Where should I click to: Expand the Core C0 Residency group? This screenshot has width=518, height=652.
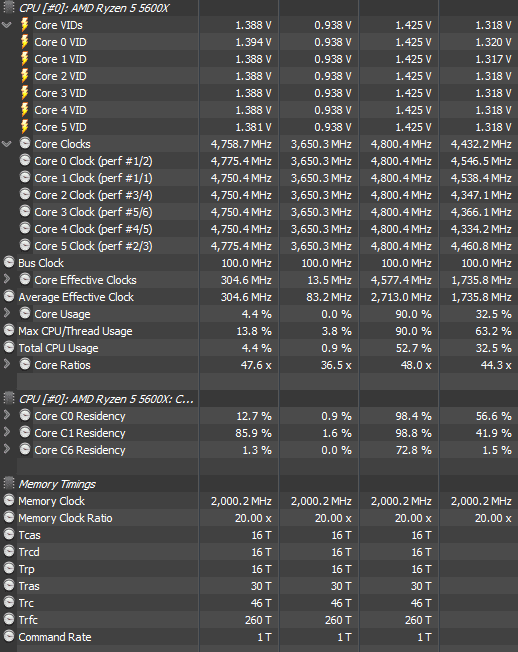click(x=7, y=415)
